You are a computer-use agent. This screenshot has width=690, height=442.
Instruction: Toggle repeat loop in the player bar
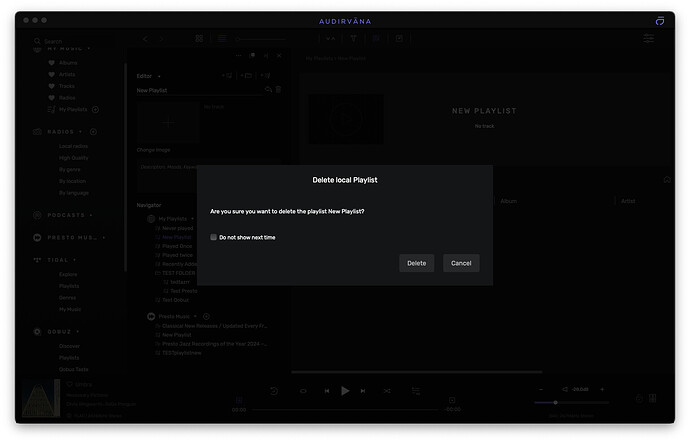[x=303, y=391]
